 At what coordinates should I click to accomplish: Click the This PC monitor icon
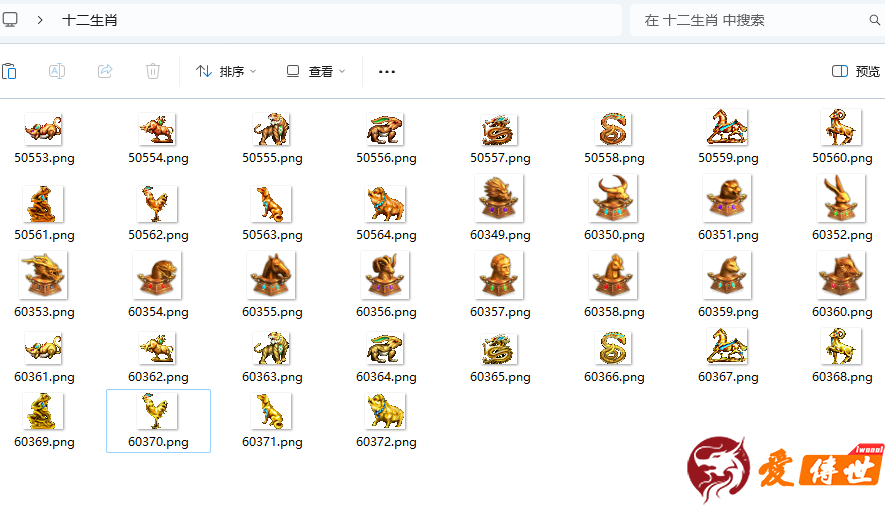(x=10, y=19)
